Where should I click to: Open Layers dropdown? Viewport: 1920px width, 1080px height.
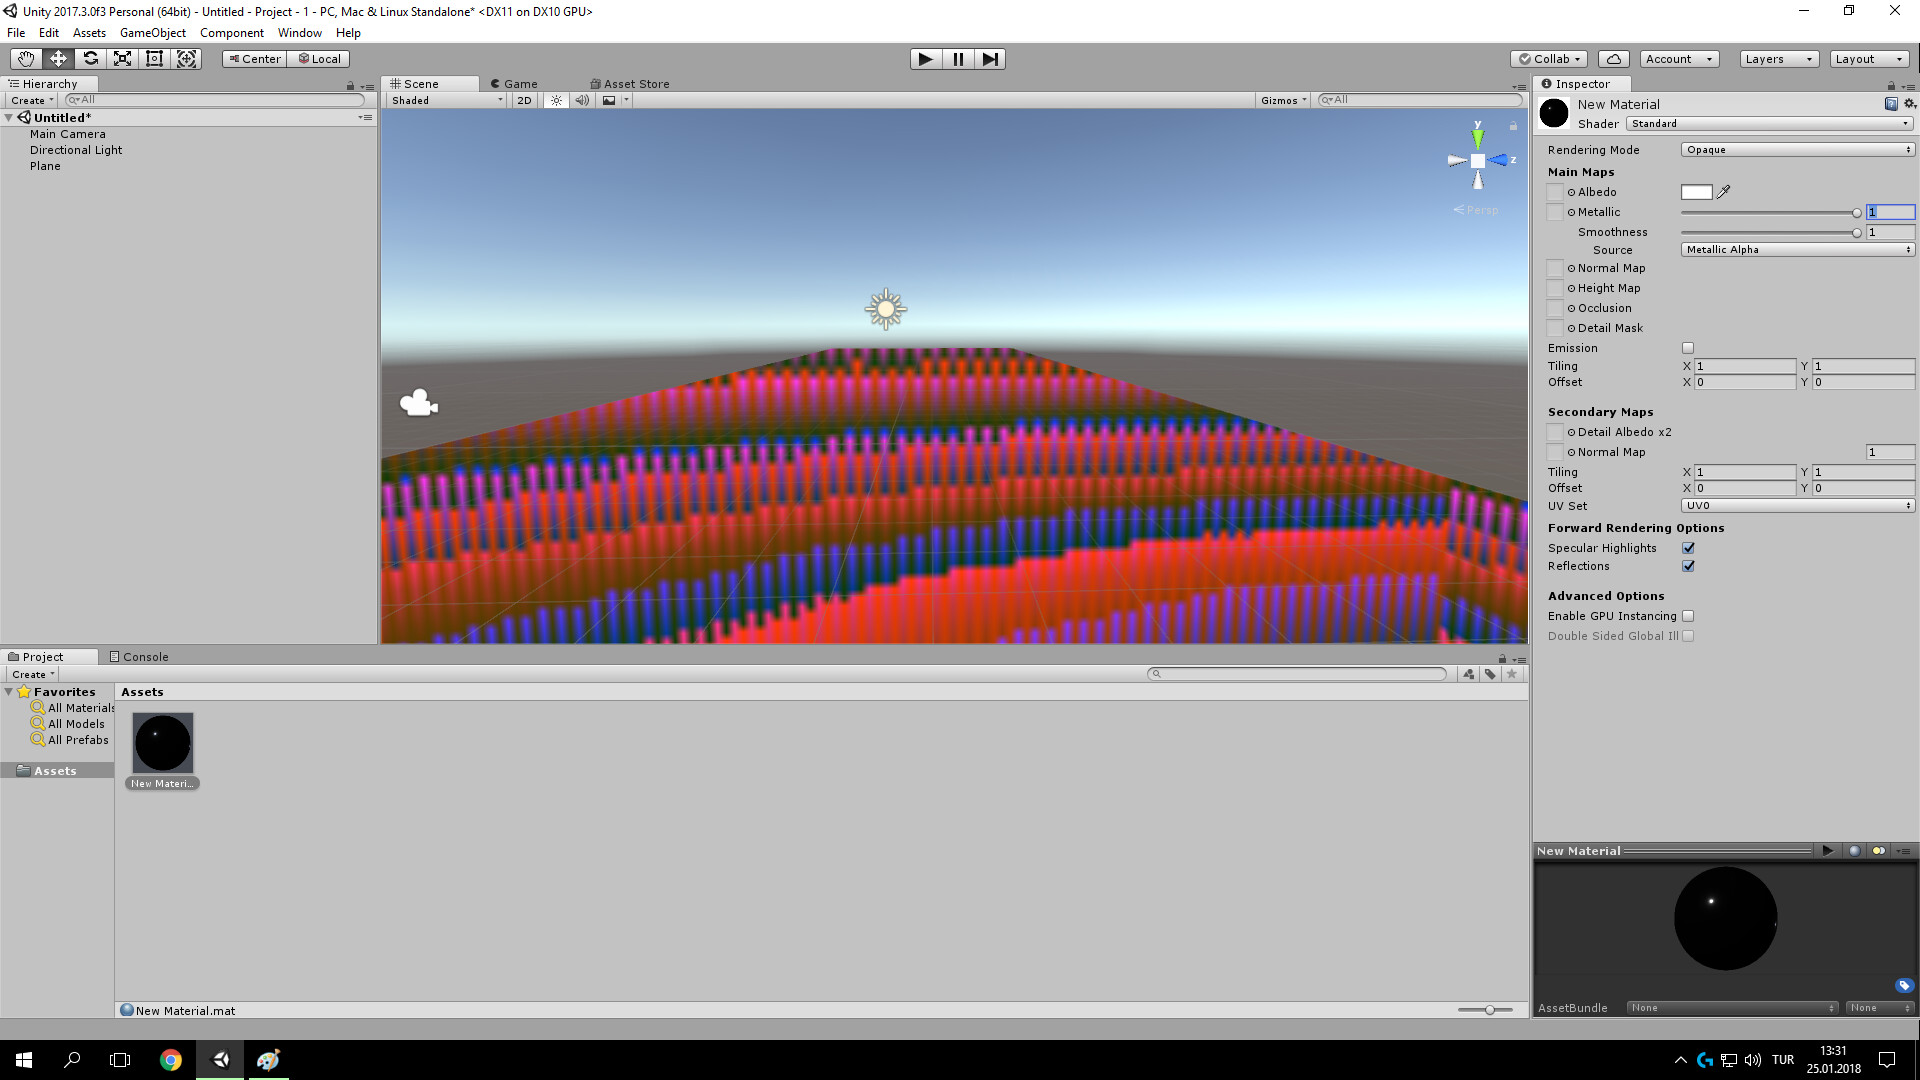(x=1778, y=59)
